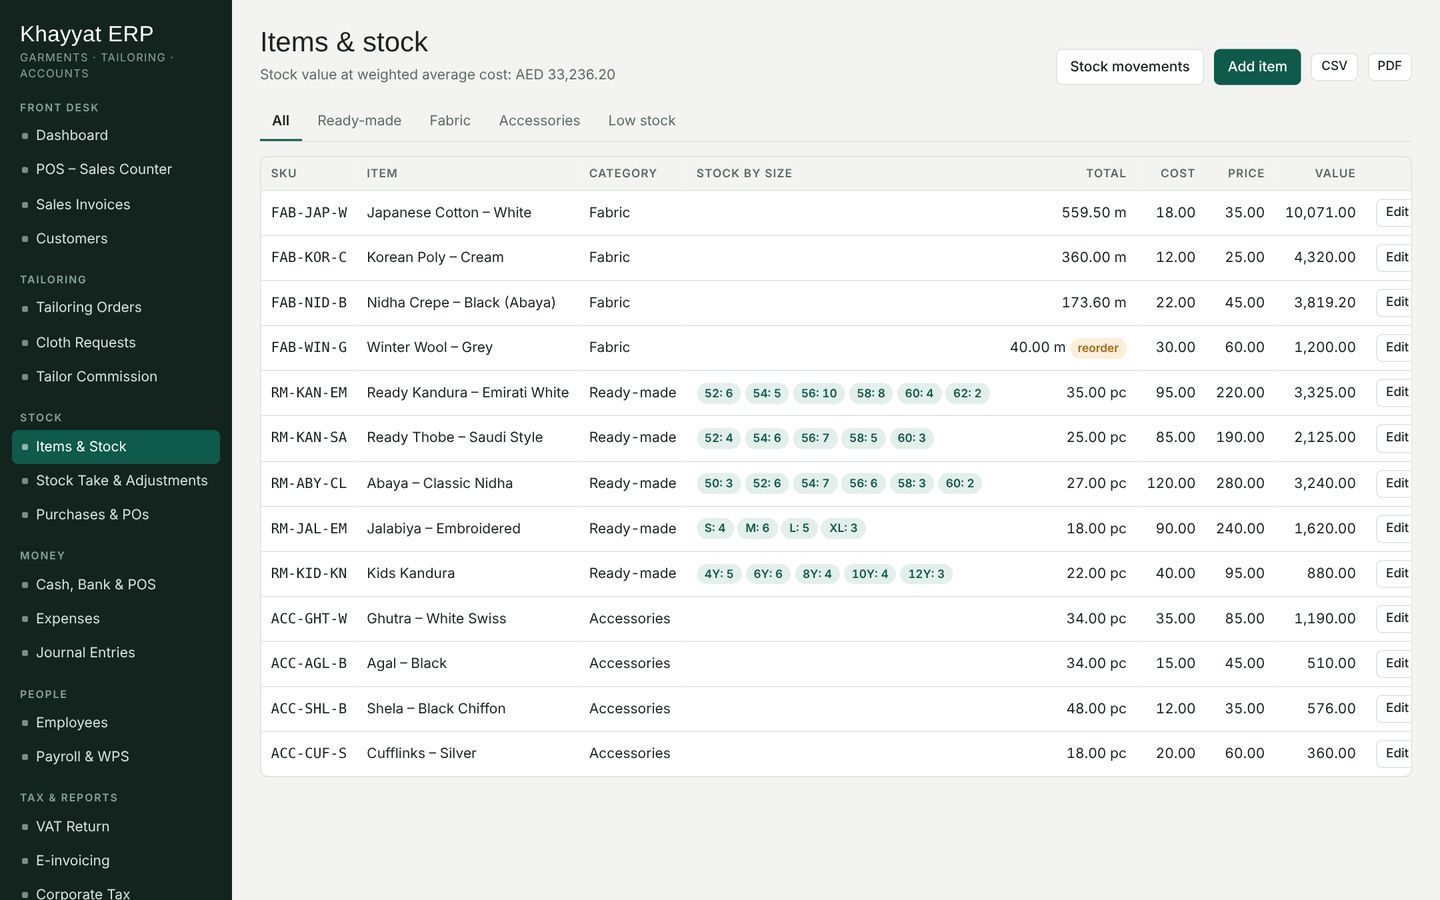Open the VAT Return page
The height and width of the screenshot is (900, 1440).
pos(116,826)
